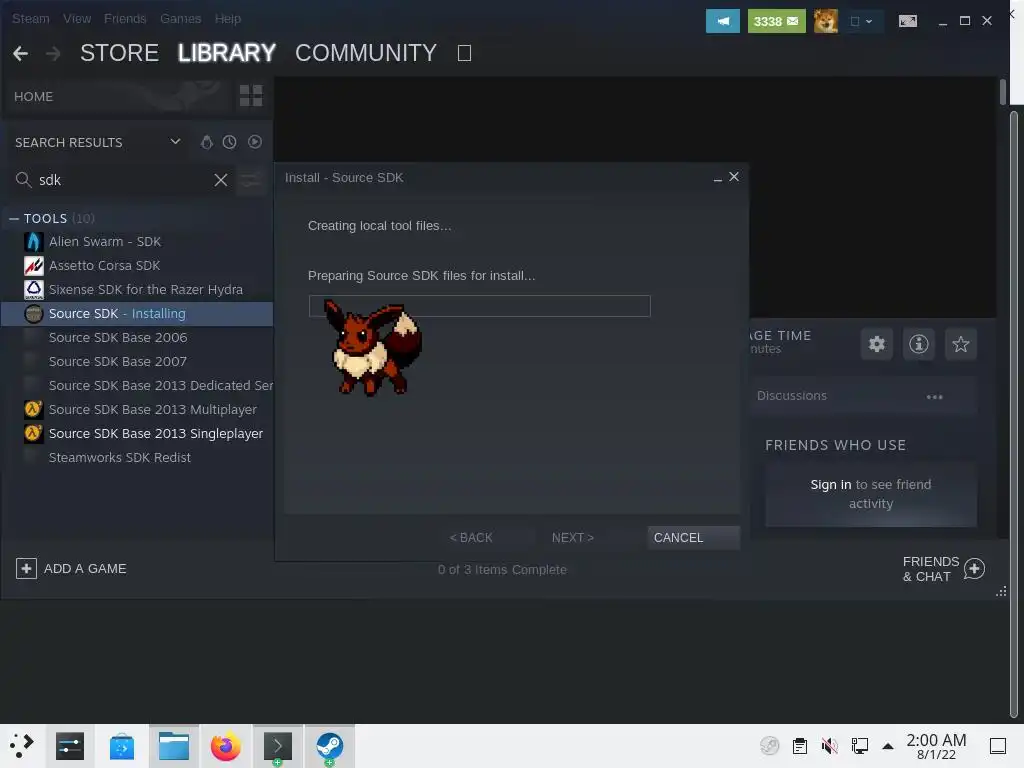Toggle the ready-to-play filter icon

click(x=255, y=142)
